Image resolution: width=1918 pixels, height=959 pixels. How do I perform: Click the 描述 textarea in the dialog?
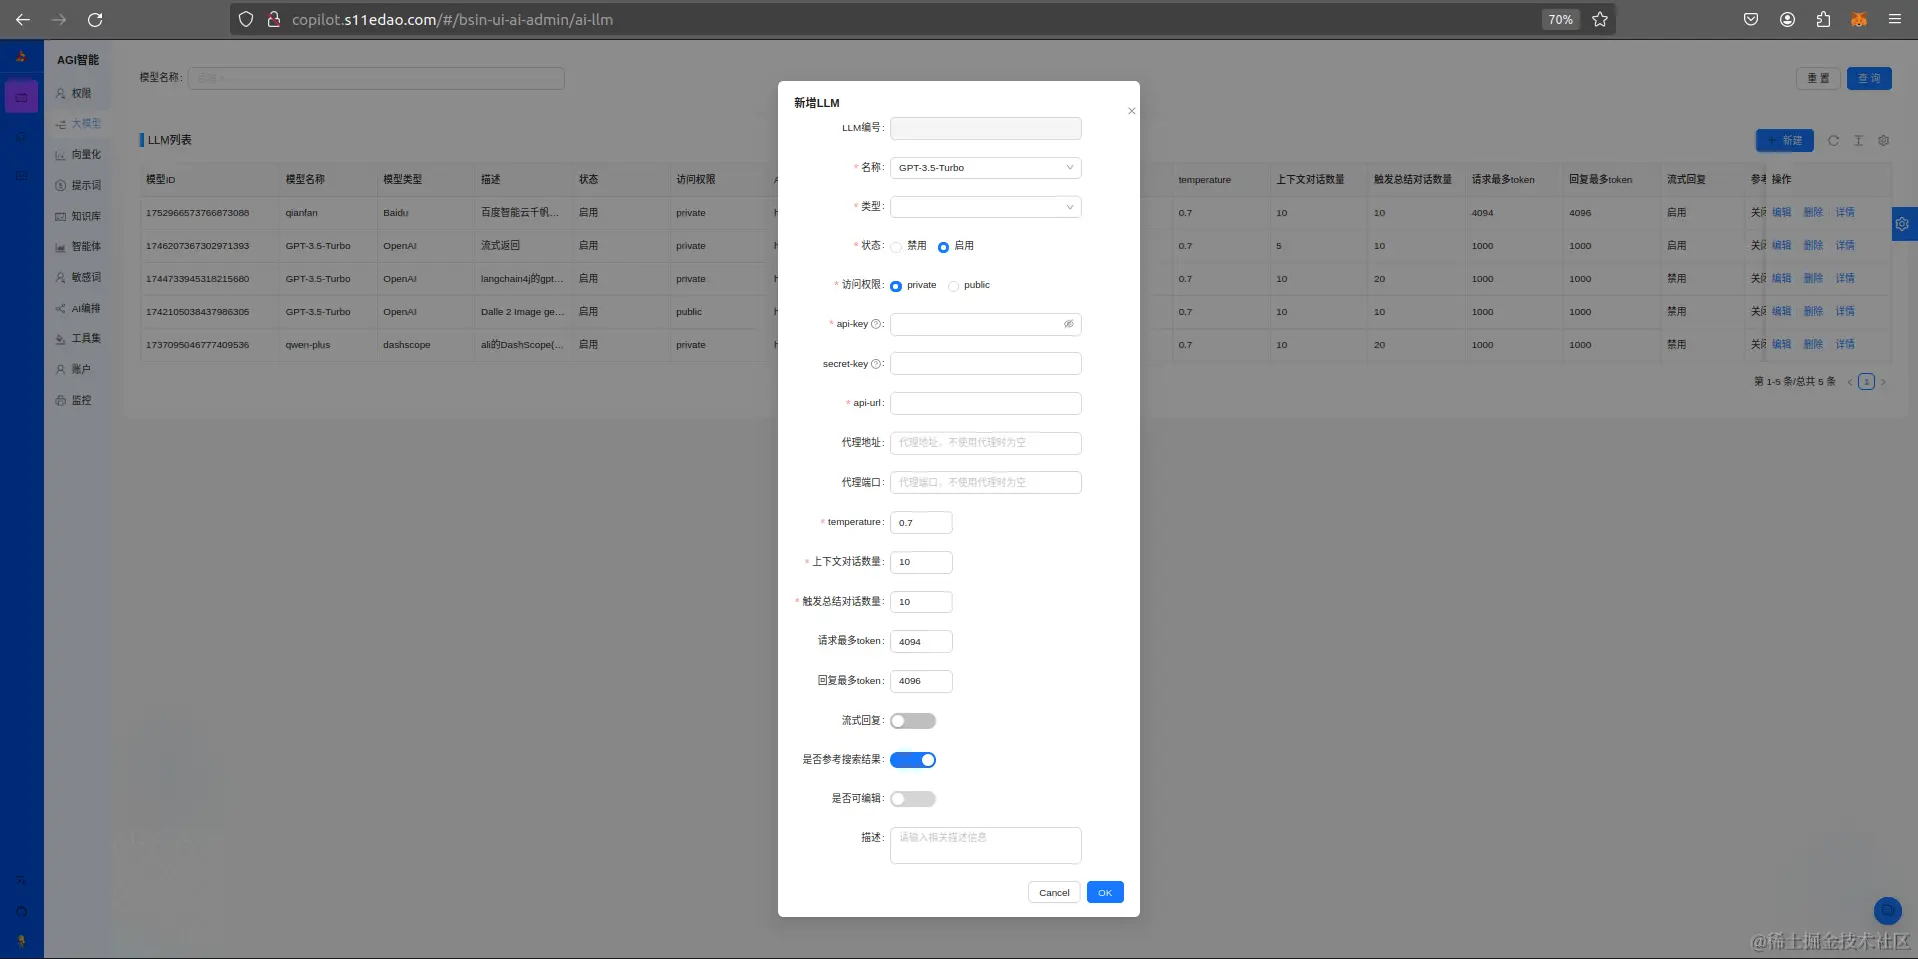click(x=986, y=845)
